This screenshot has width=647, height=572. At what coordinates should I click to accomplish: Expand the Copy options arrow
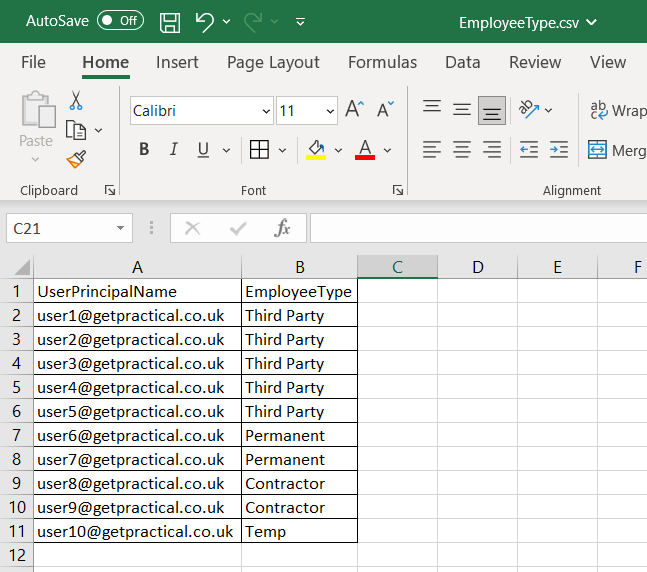pyautogui.click(x=98, y=130)
